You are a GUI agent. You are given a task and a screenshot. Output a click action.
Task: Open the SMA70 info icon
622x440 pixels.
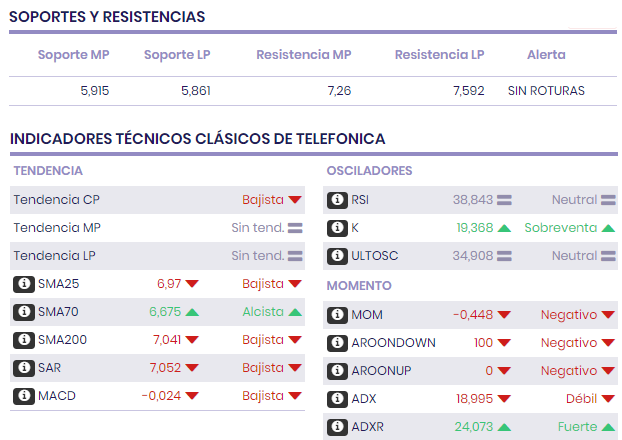click(x=24, y=312)
